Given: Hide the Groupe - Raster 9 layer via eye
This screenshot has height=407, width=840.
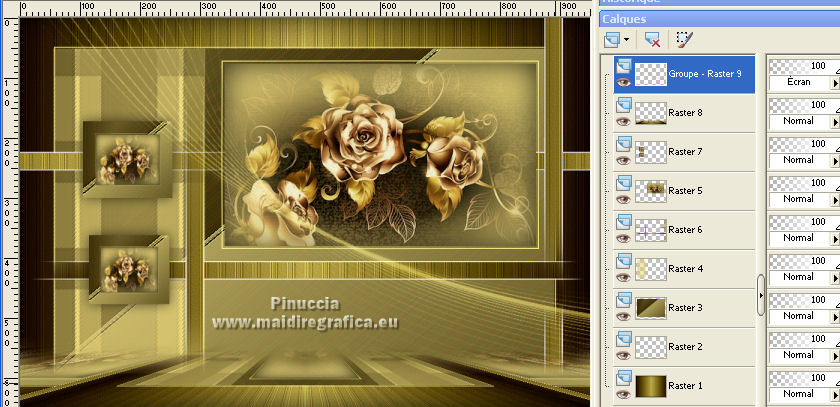Looking at the screenshot, I should click(623, 82).
